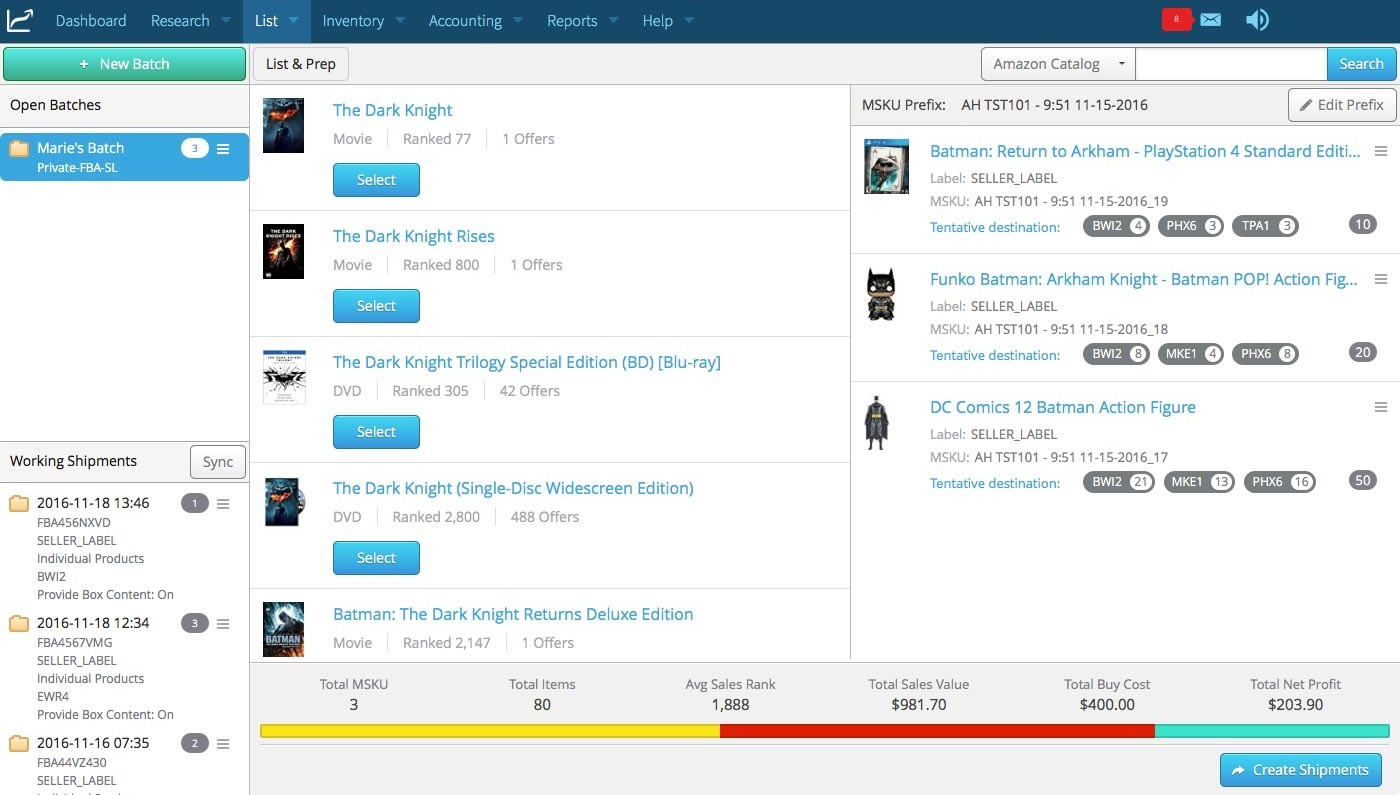The image size is (1400, 795).
Task: Click The Dark Knight movie cover thumbnail
Action: click(x=283, y=125)
